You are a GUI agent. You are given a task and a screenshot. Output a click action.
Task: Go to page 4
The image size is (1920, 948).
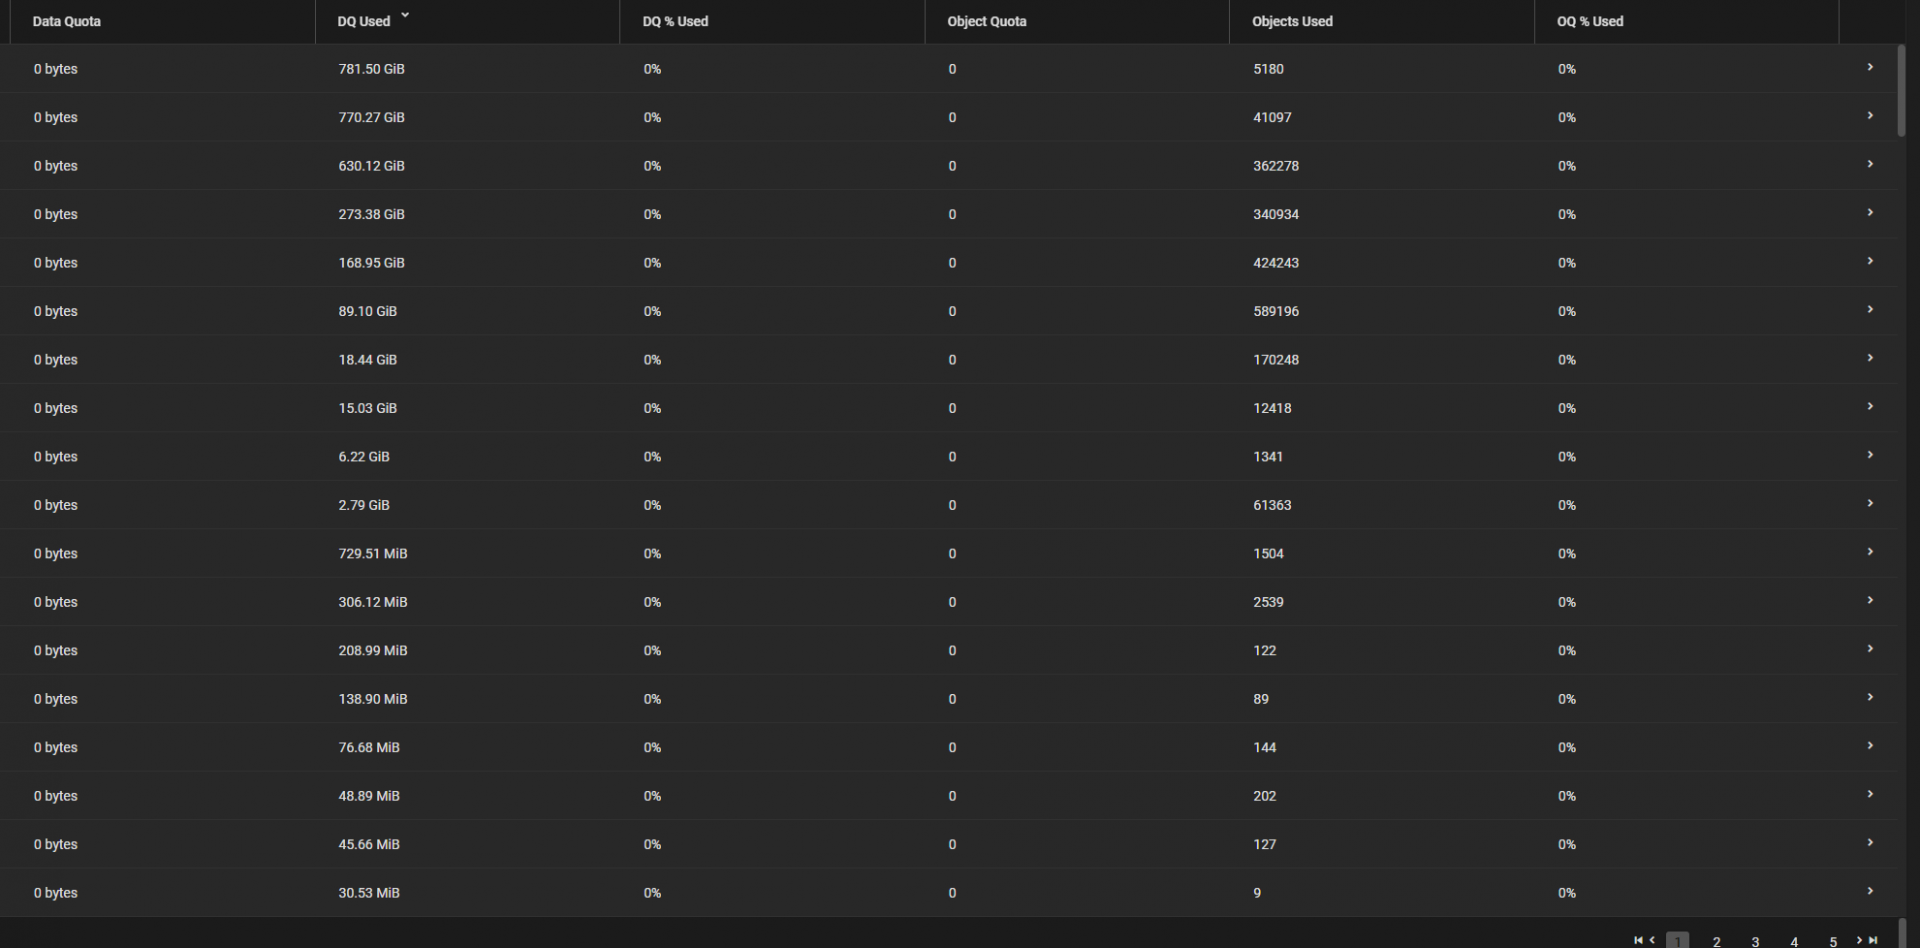tap(1794, 941)
